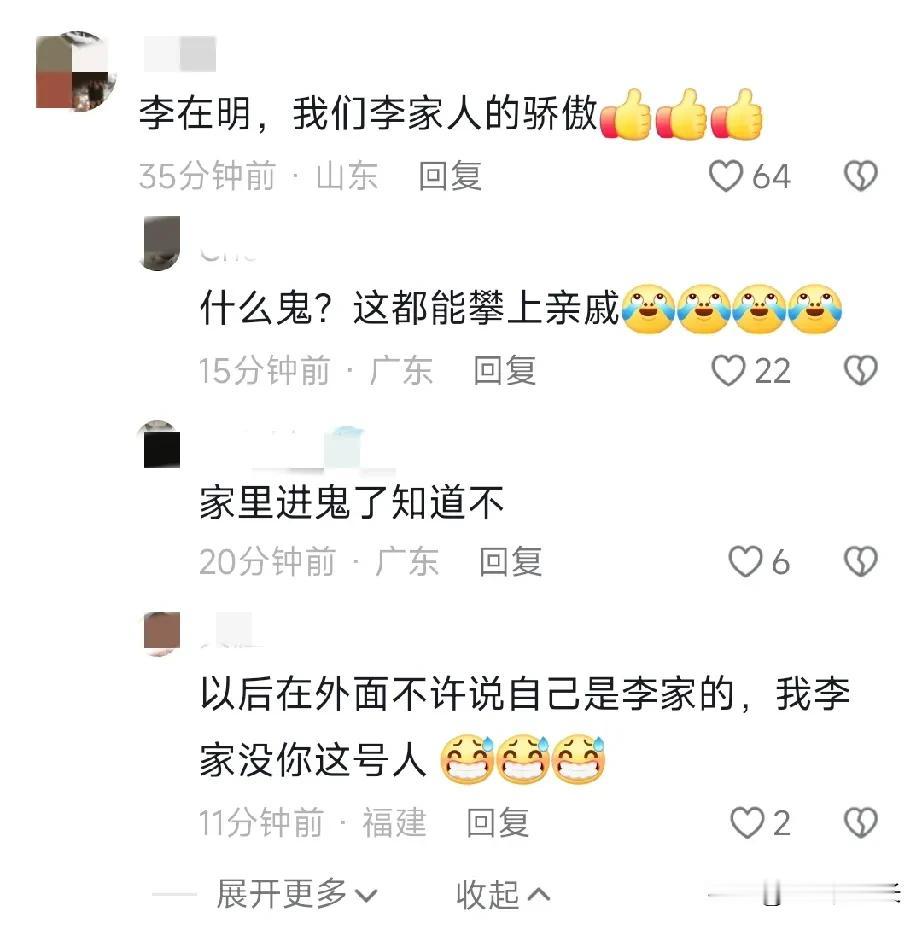
Task: Reply to the Shandong top comment
Action: tap(450, 176)
